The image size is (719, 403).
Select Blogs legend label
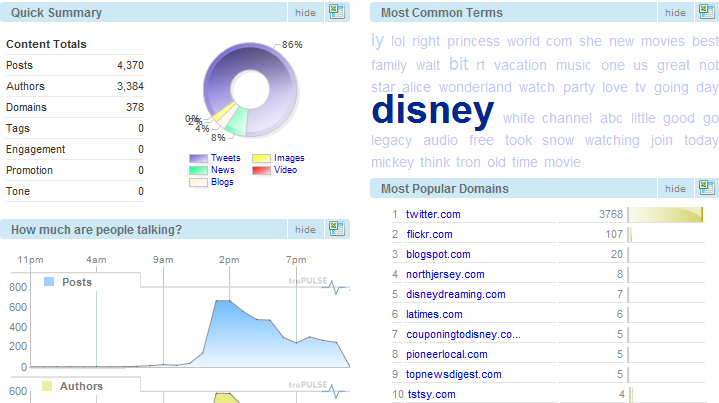(x=222, y=182)
